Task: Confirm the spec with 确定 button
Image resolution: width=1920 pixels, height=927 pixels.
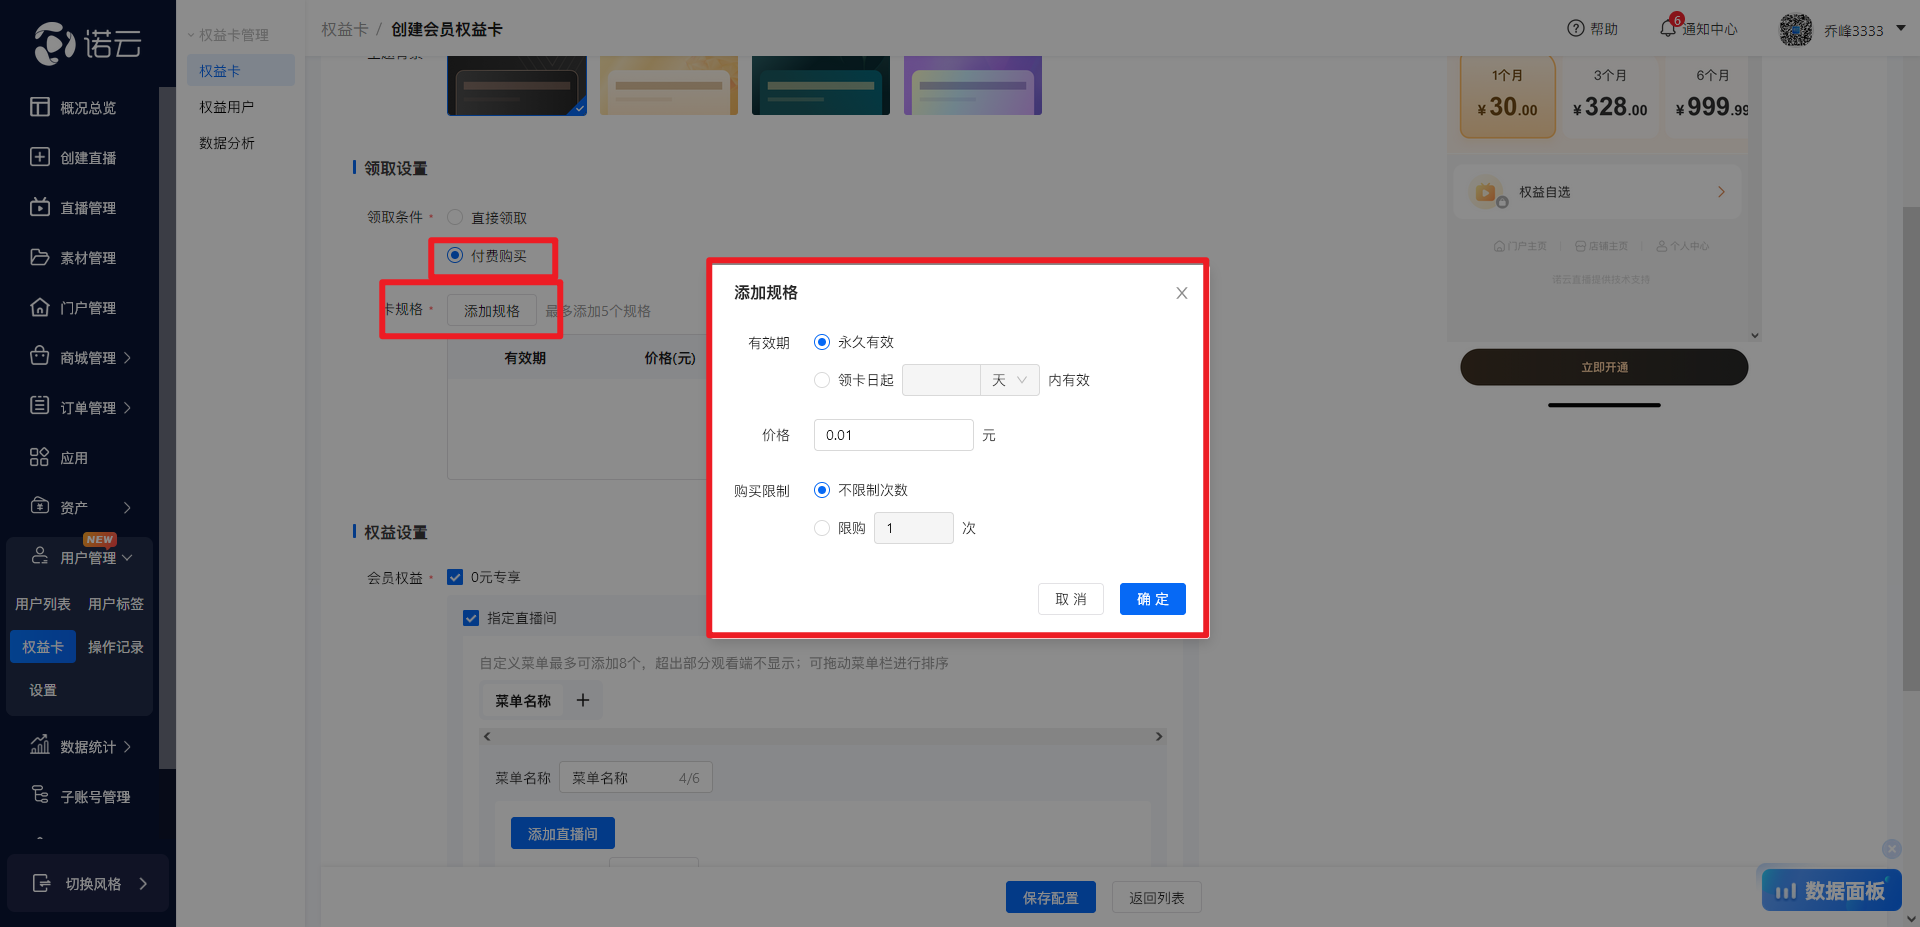Action: [1152, 599]
